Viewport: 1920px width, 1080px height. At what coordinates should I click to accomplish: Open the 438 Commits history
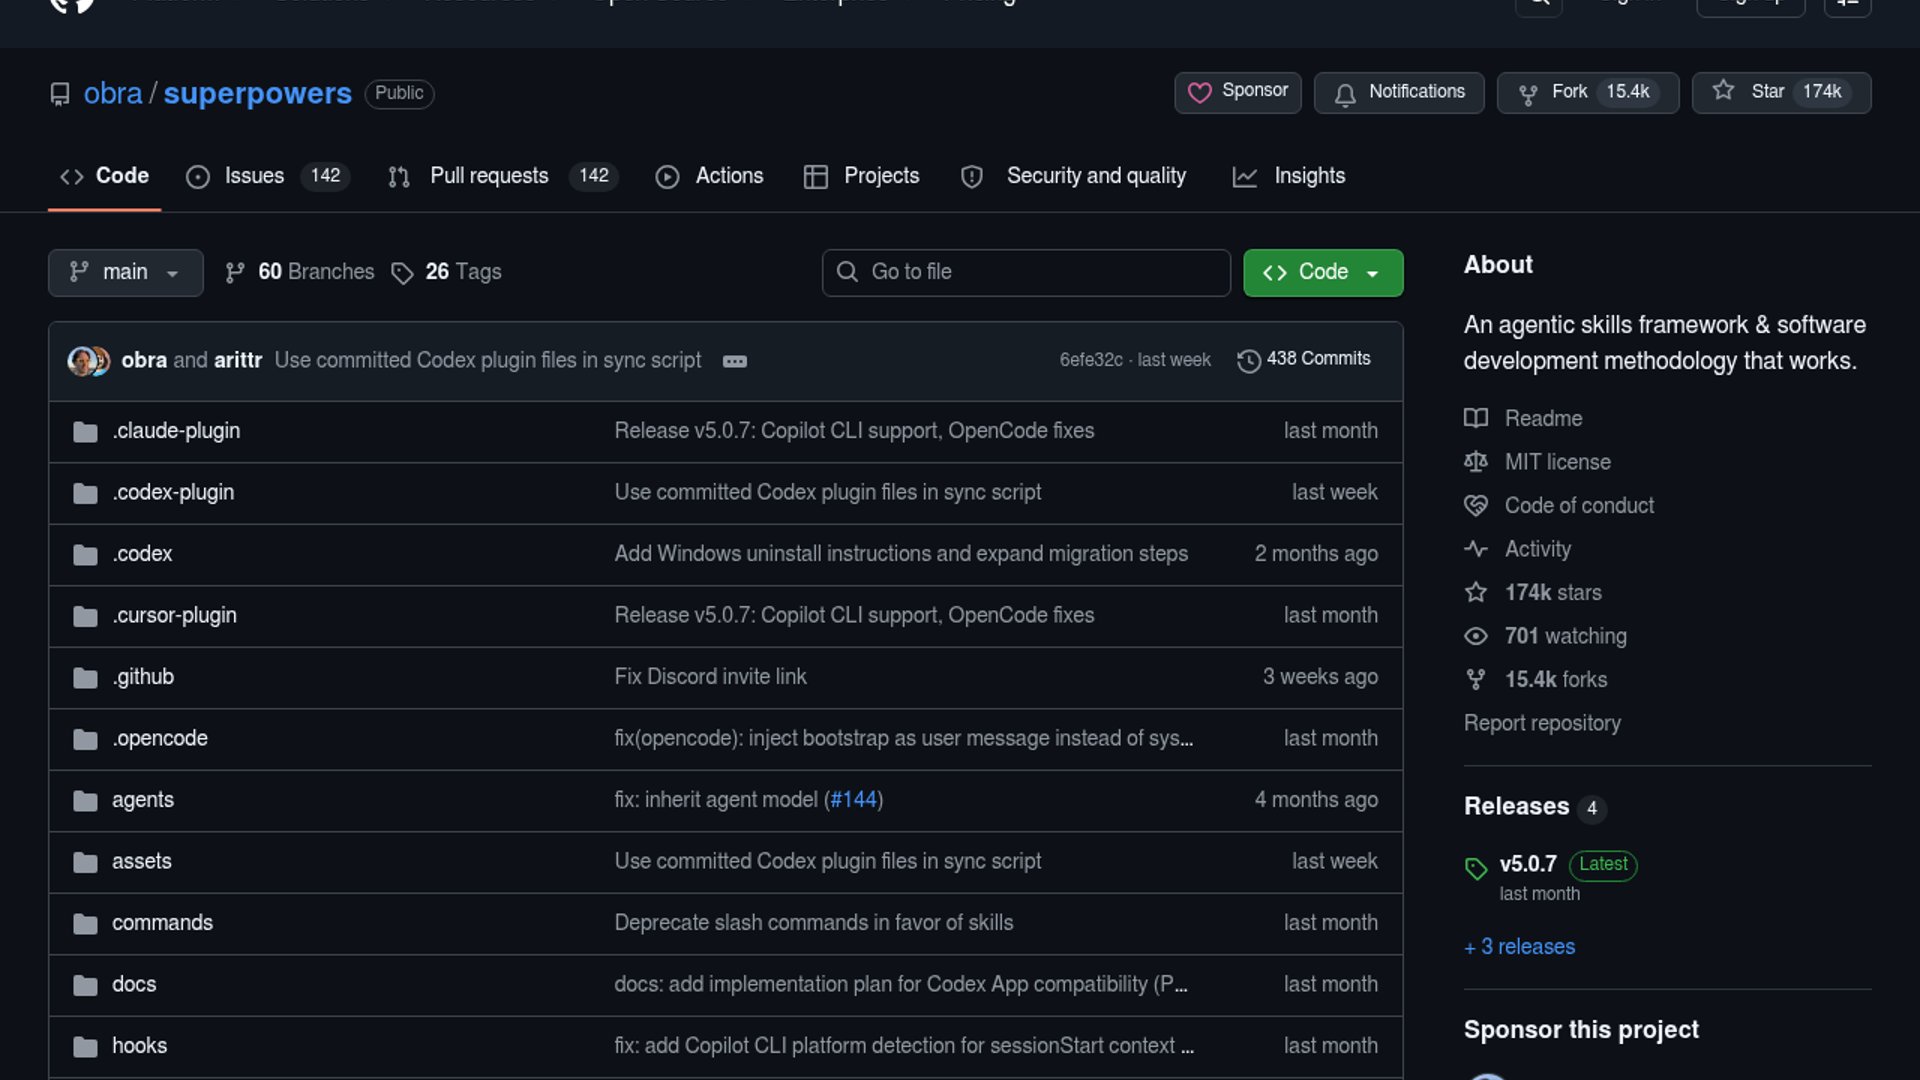1304,359
